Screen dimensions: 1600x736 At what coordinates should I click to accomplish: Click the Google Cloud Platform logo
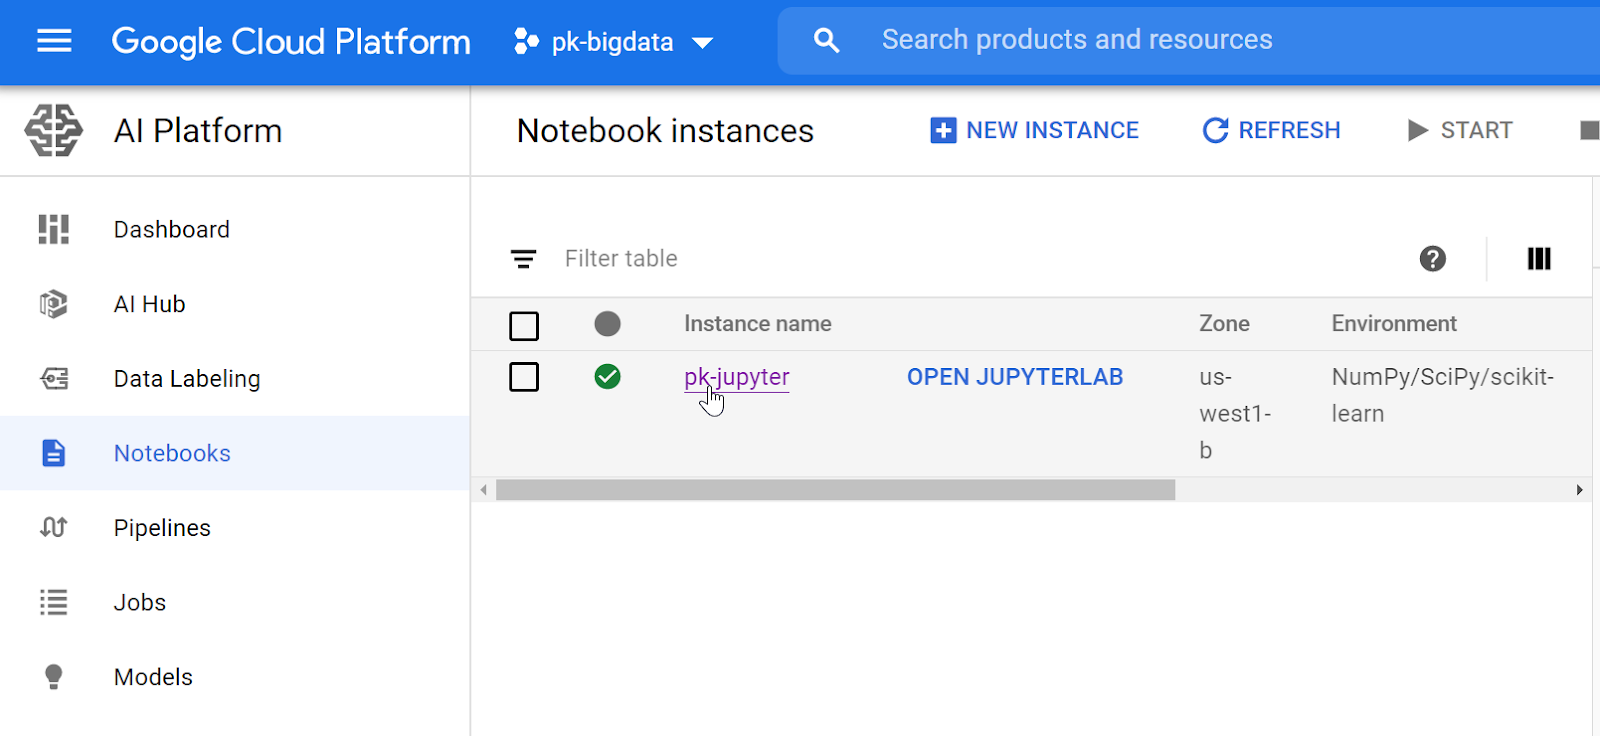click(x=291, y=42)
